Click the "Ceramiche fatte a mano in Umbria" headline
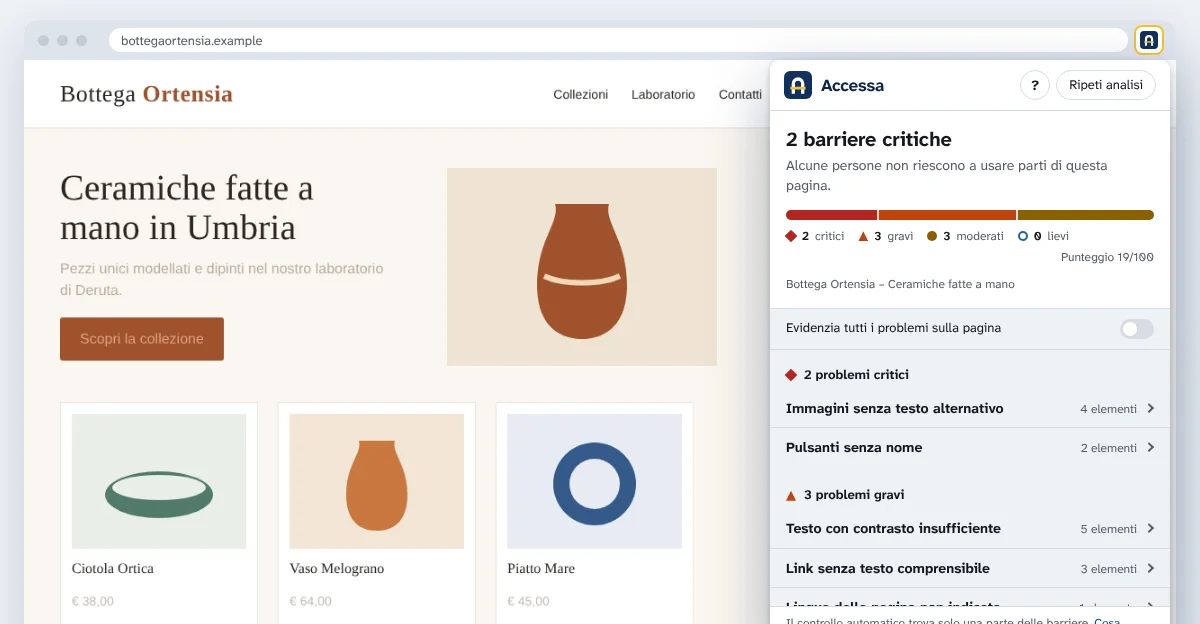This screenshot has height=624, width=1200. [187, 207]
